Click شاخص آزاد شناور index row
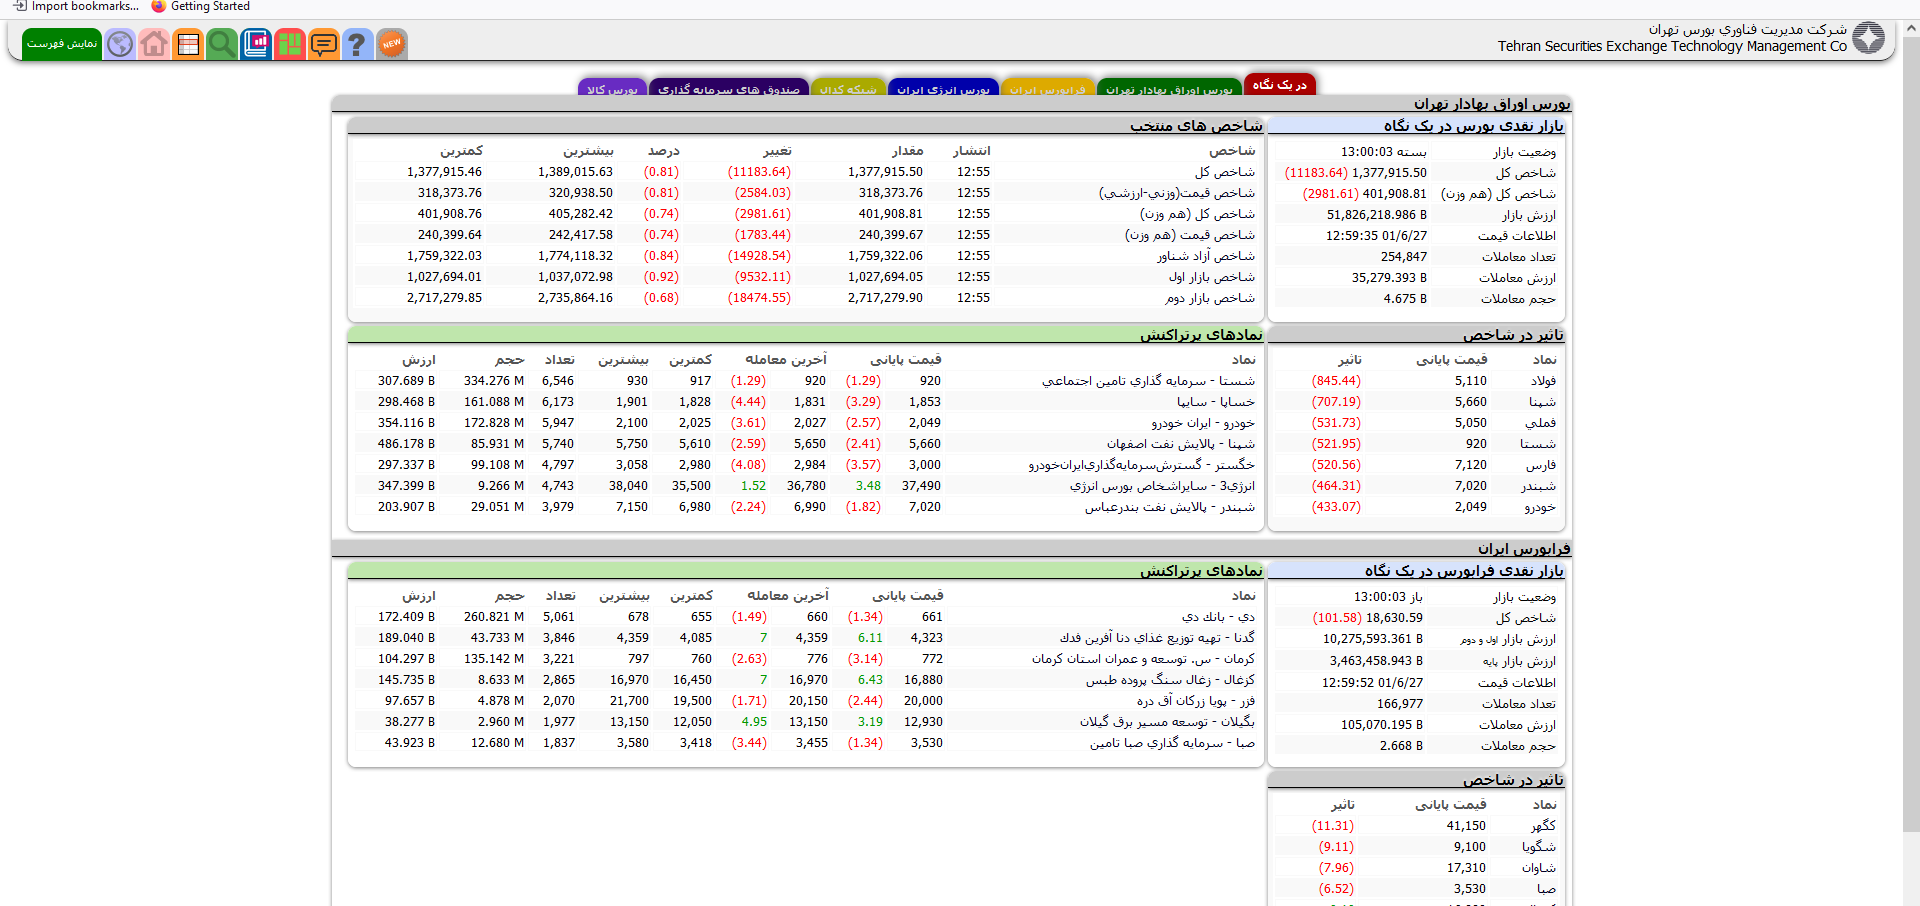The width and height of the screenshot is (1920, 906). click(x=805, y=256)
